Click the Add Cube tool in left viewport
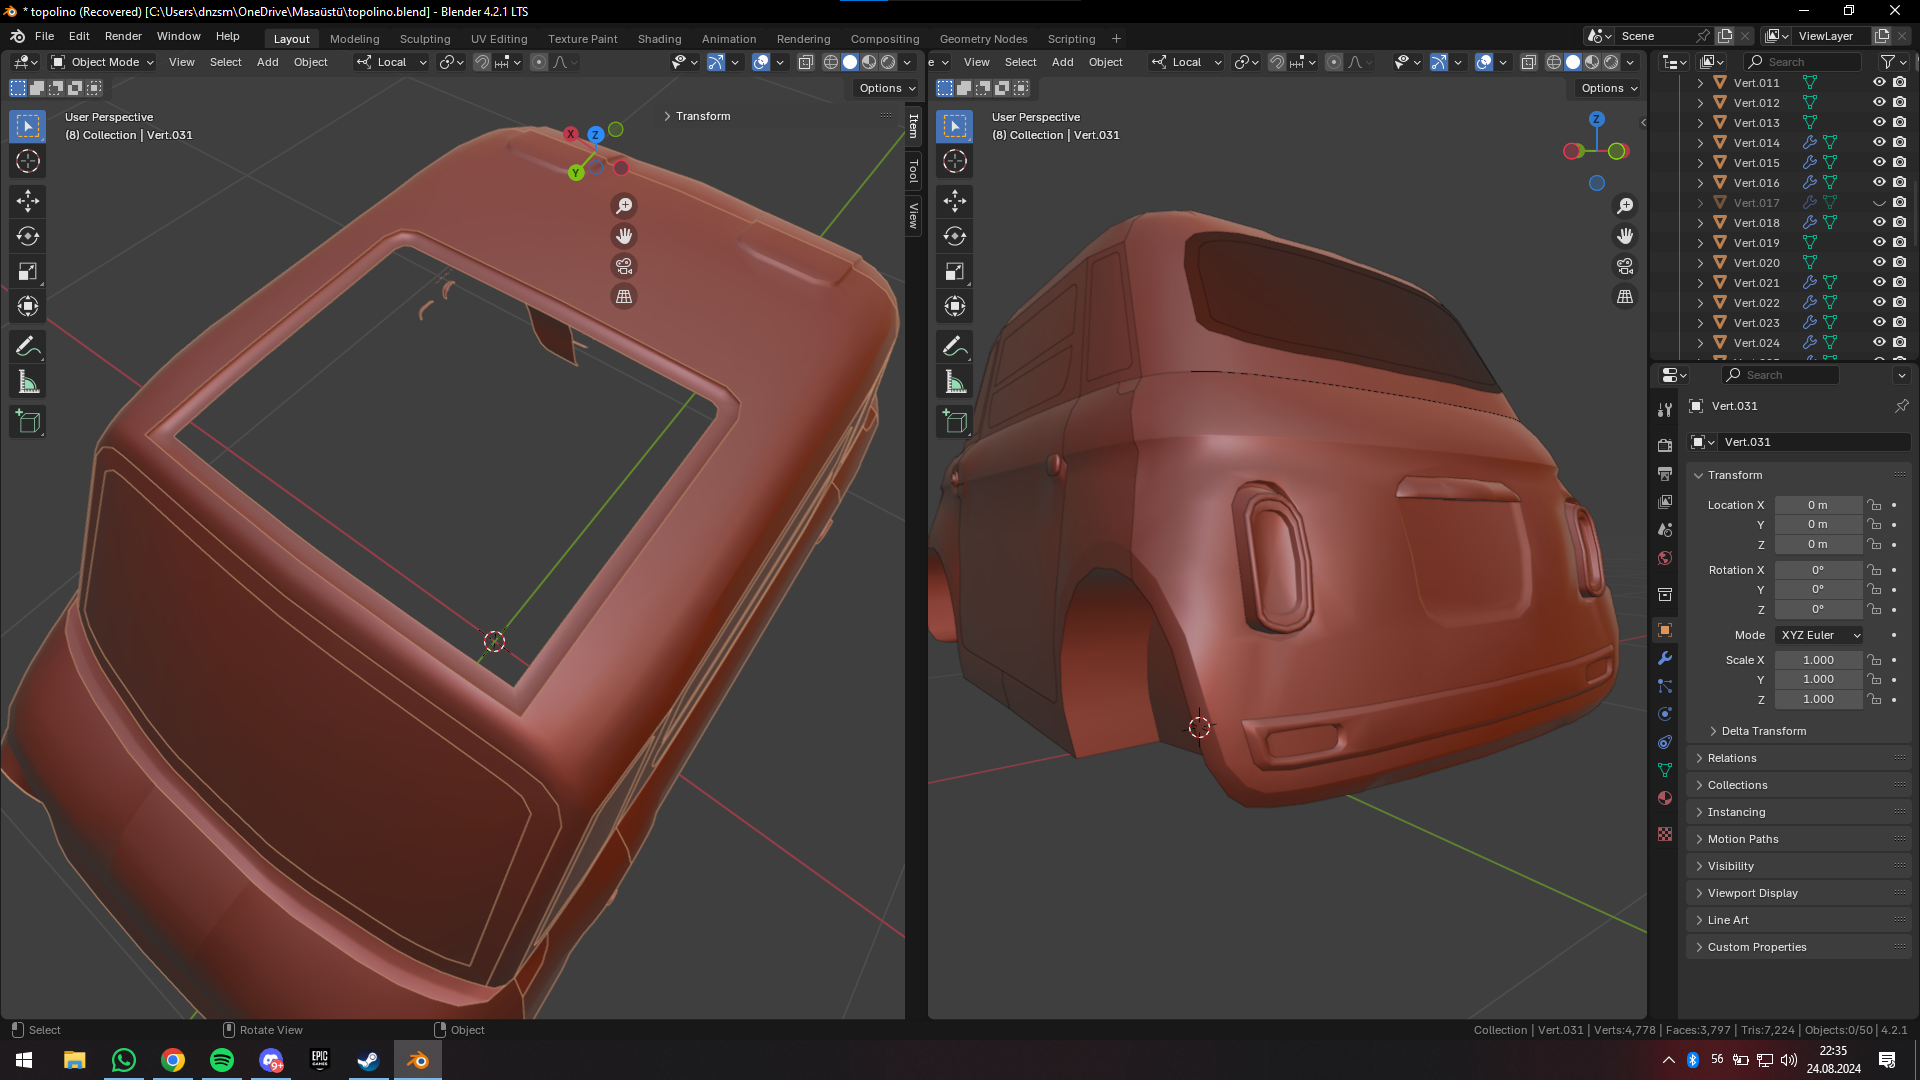The width and height of the screenshot is (1920, 1080). click(x=28, y=422)
